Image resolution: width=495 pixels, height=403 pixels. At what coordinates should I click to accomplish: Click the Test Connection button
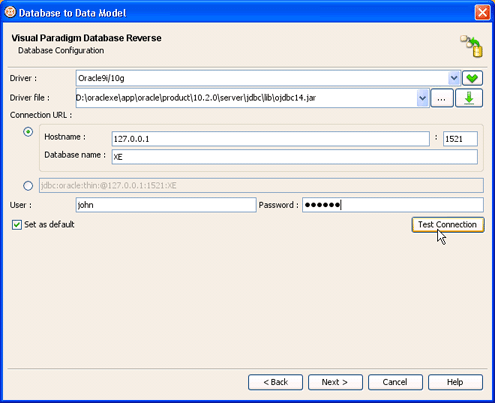448,225
